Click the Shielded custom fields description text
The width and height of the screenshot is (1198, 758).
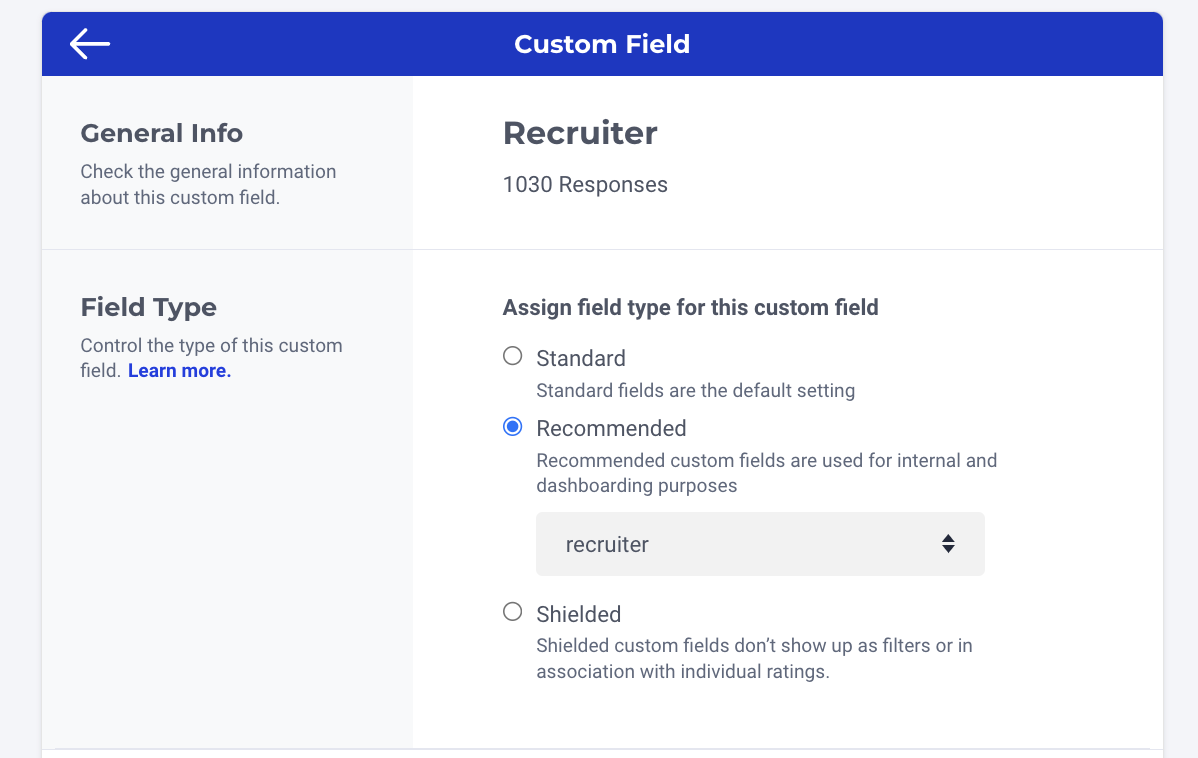754,659
